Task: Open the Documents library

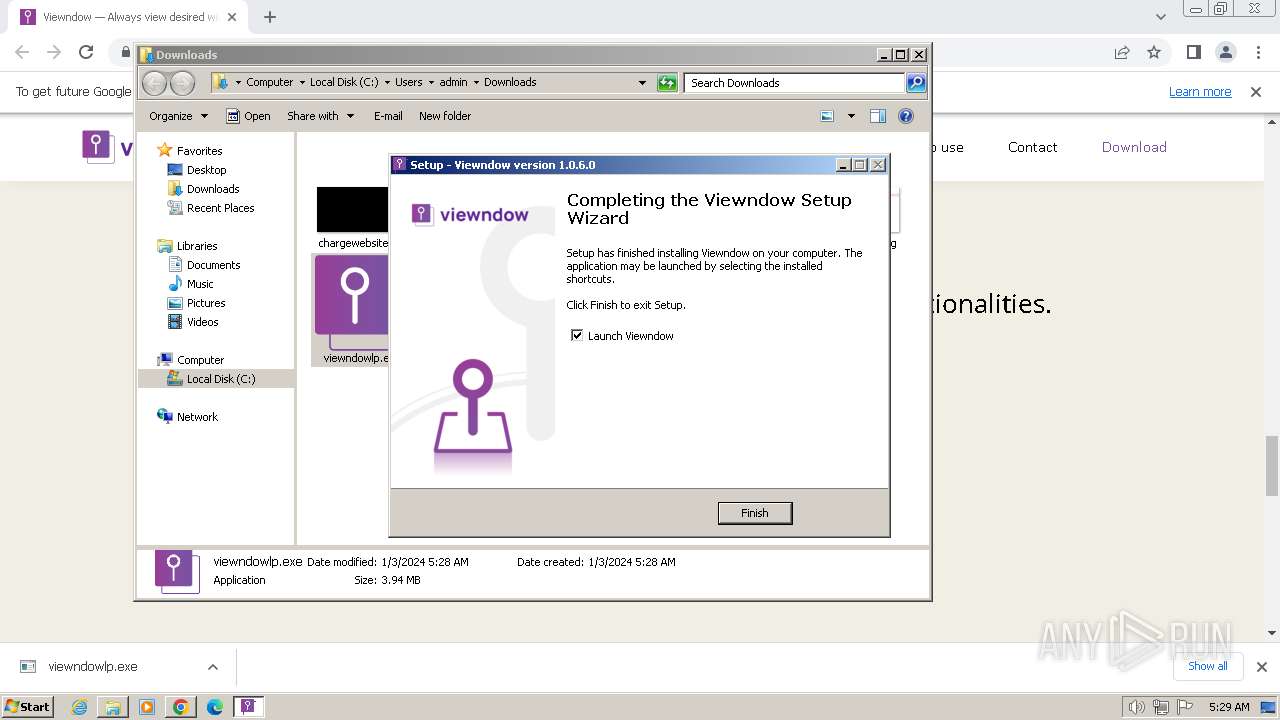Action: 213,265
